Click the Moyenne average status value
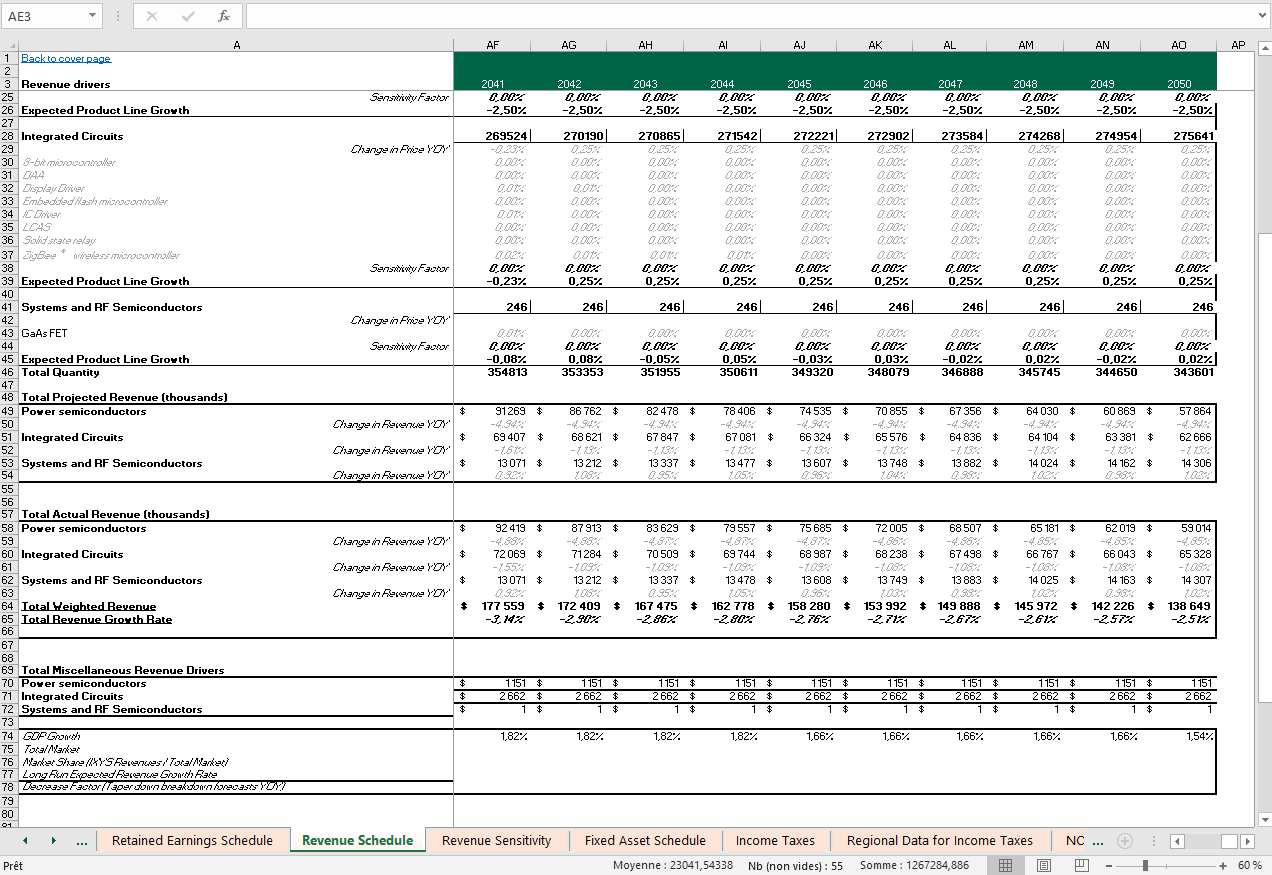 (673, 866)
